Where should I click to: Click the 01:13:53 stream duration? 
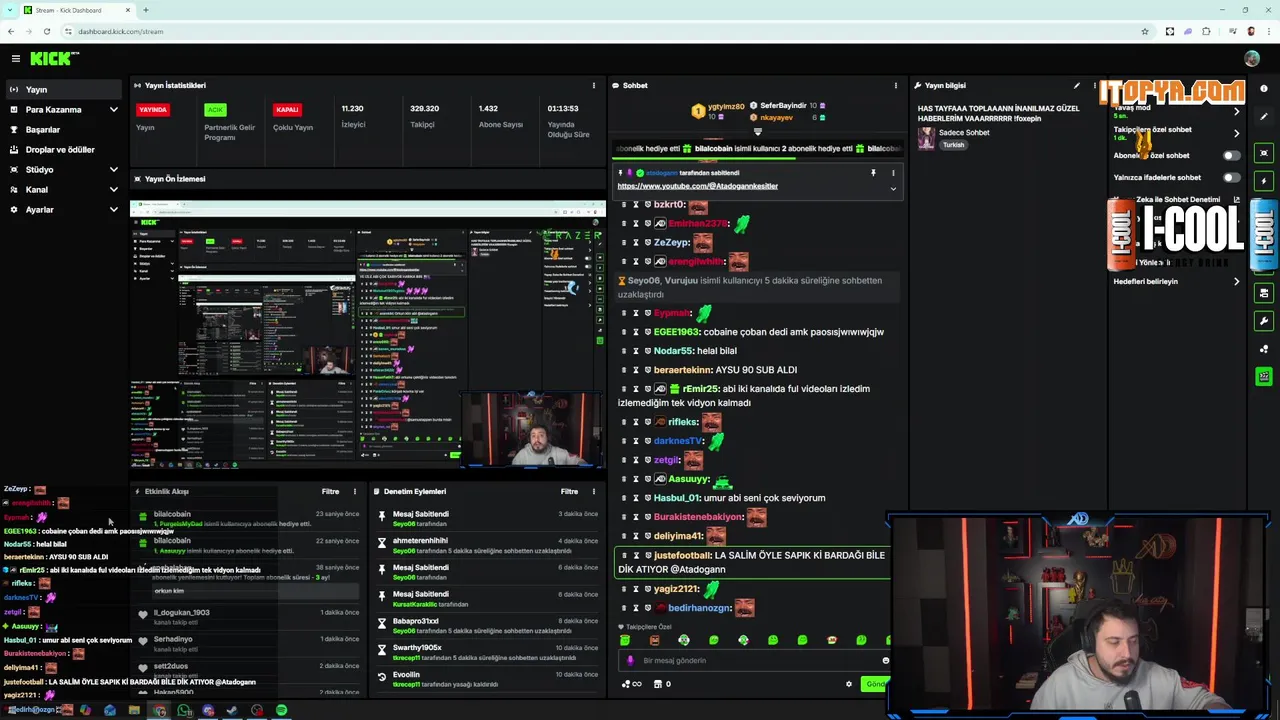point(568,120)
